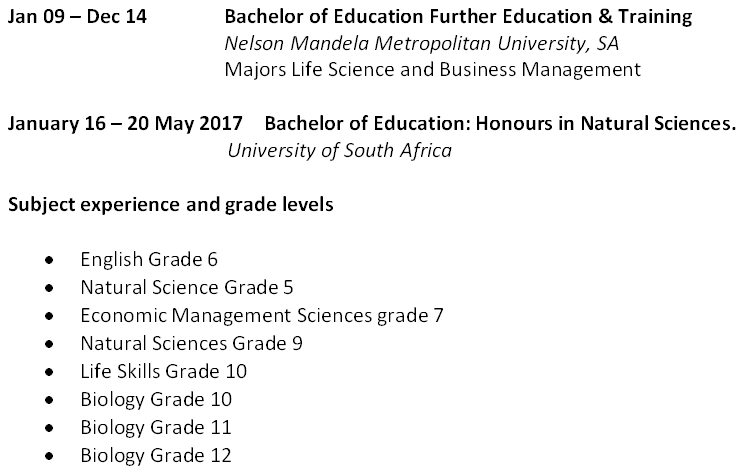
Task: Click the 'Biology Grade 11' list item
Action: point(156,427)
